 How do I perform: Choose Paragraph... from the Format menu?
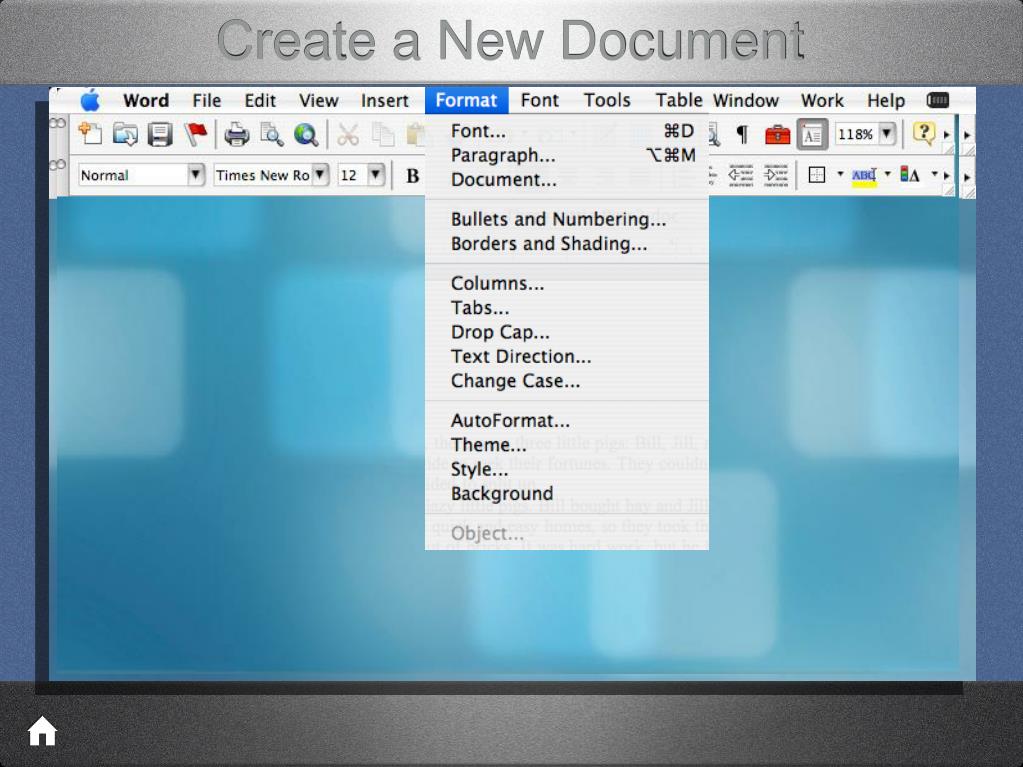coord(567,156)
